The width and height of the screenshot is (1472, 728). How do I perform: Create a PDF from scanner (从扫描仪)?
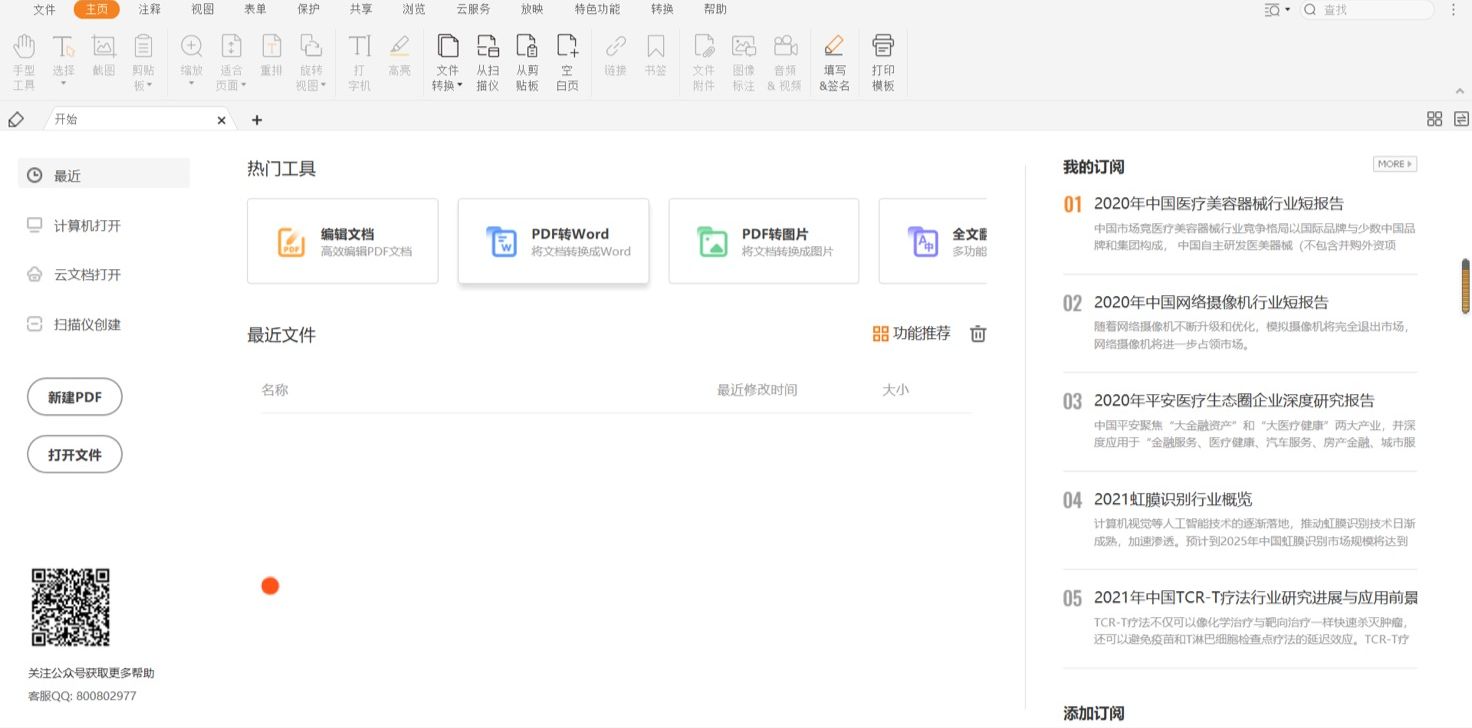coord(487,60)
